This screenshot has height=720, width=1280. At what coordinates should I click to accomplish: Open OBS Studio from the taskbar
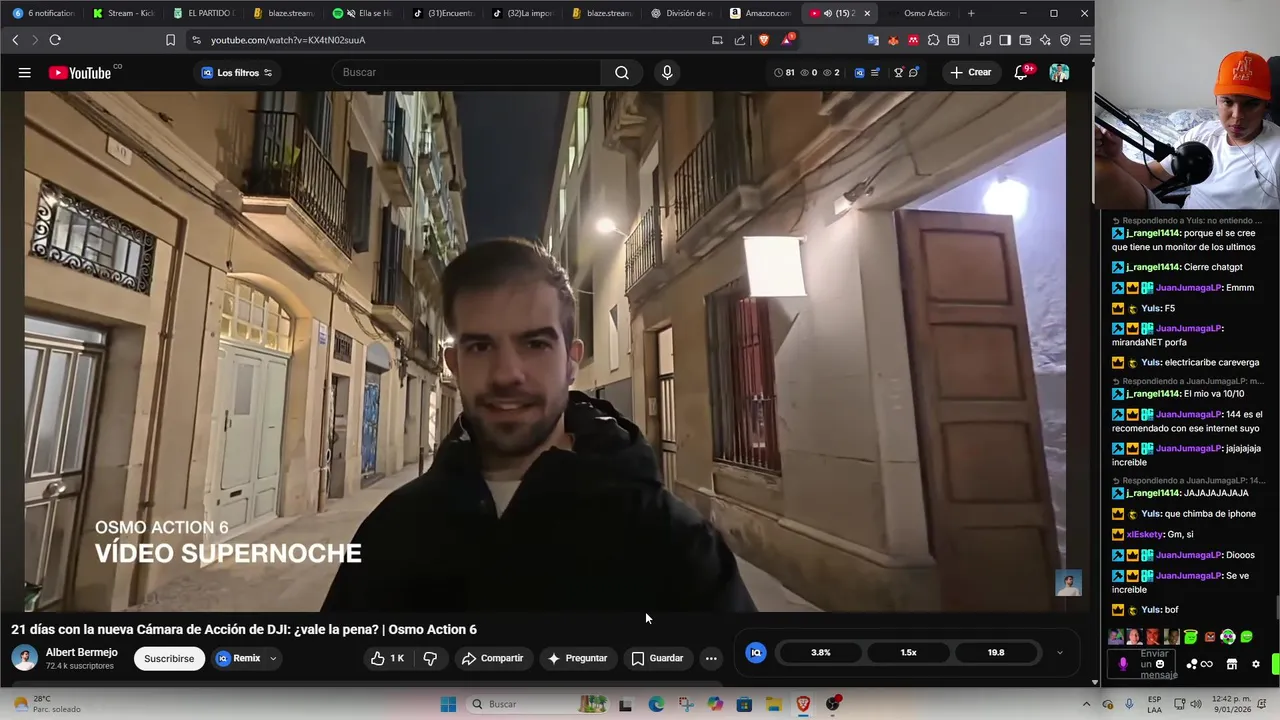coord(832,704)
